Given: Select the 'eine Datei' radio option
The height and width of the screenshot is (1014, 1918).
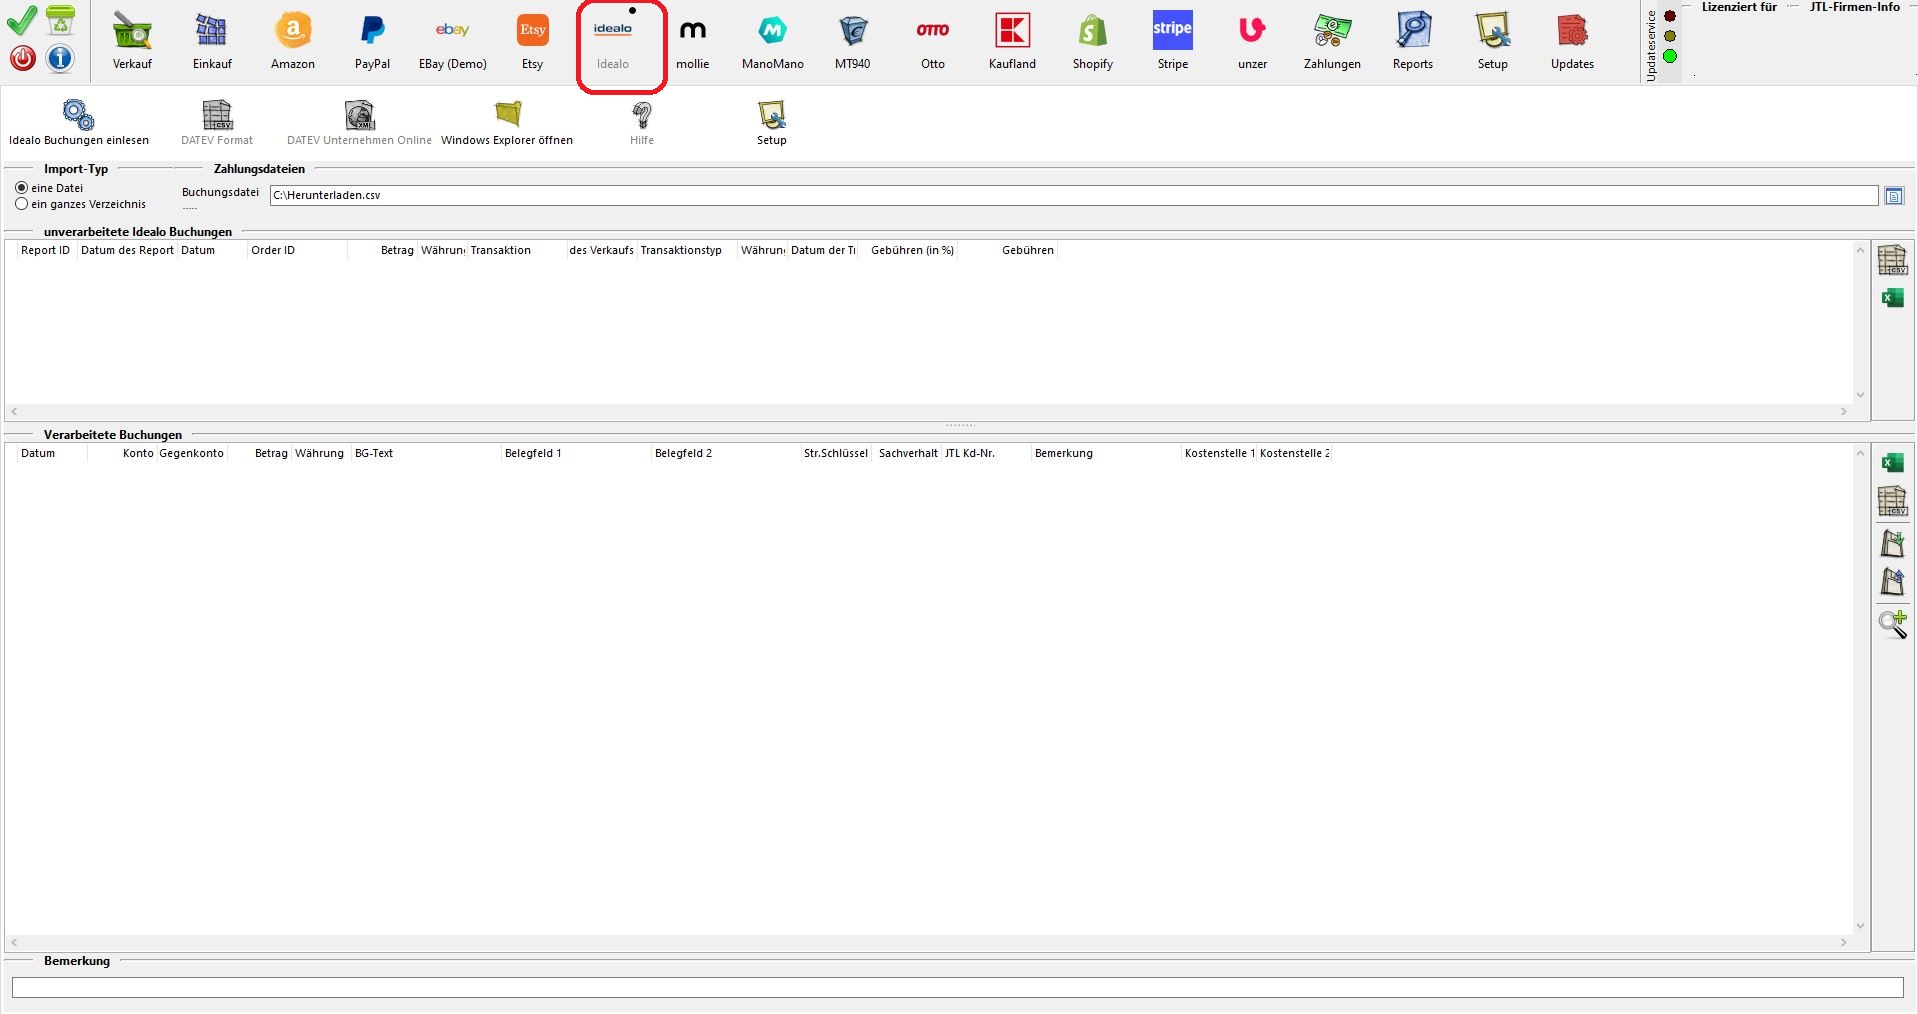Looking at the screenshot, I should tap(22, 188).
